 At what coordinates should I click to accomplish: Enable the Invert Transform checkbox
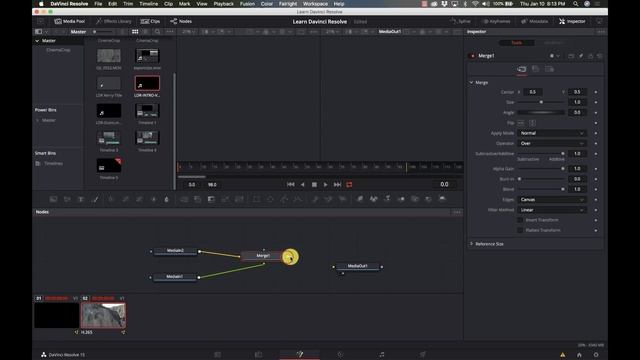pyautogui.click(x=520, y=220)
